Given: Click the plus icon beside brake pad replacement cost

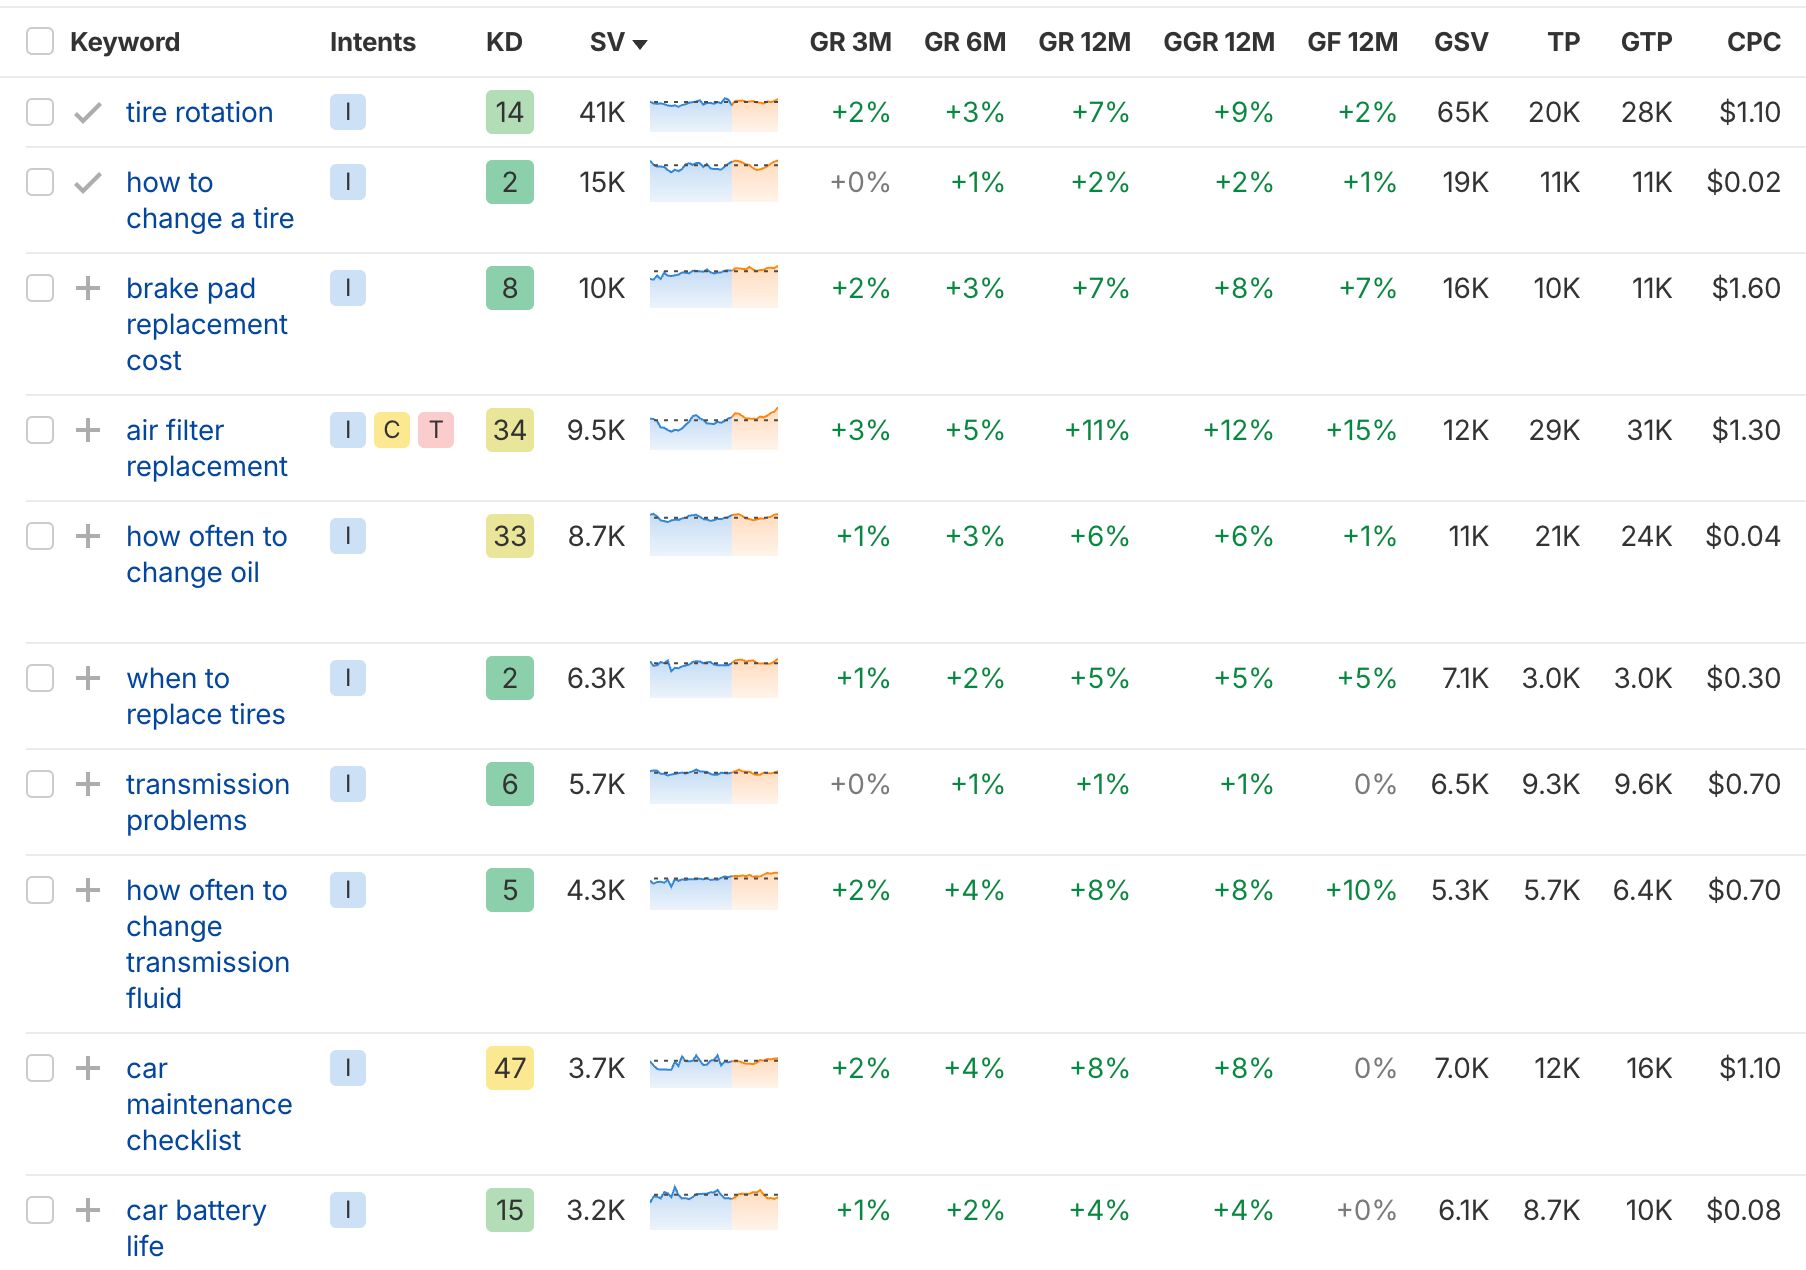Looking at the screenshot, I should (x=88, y=288).
